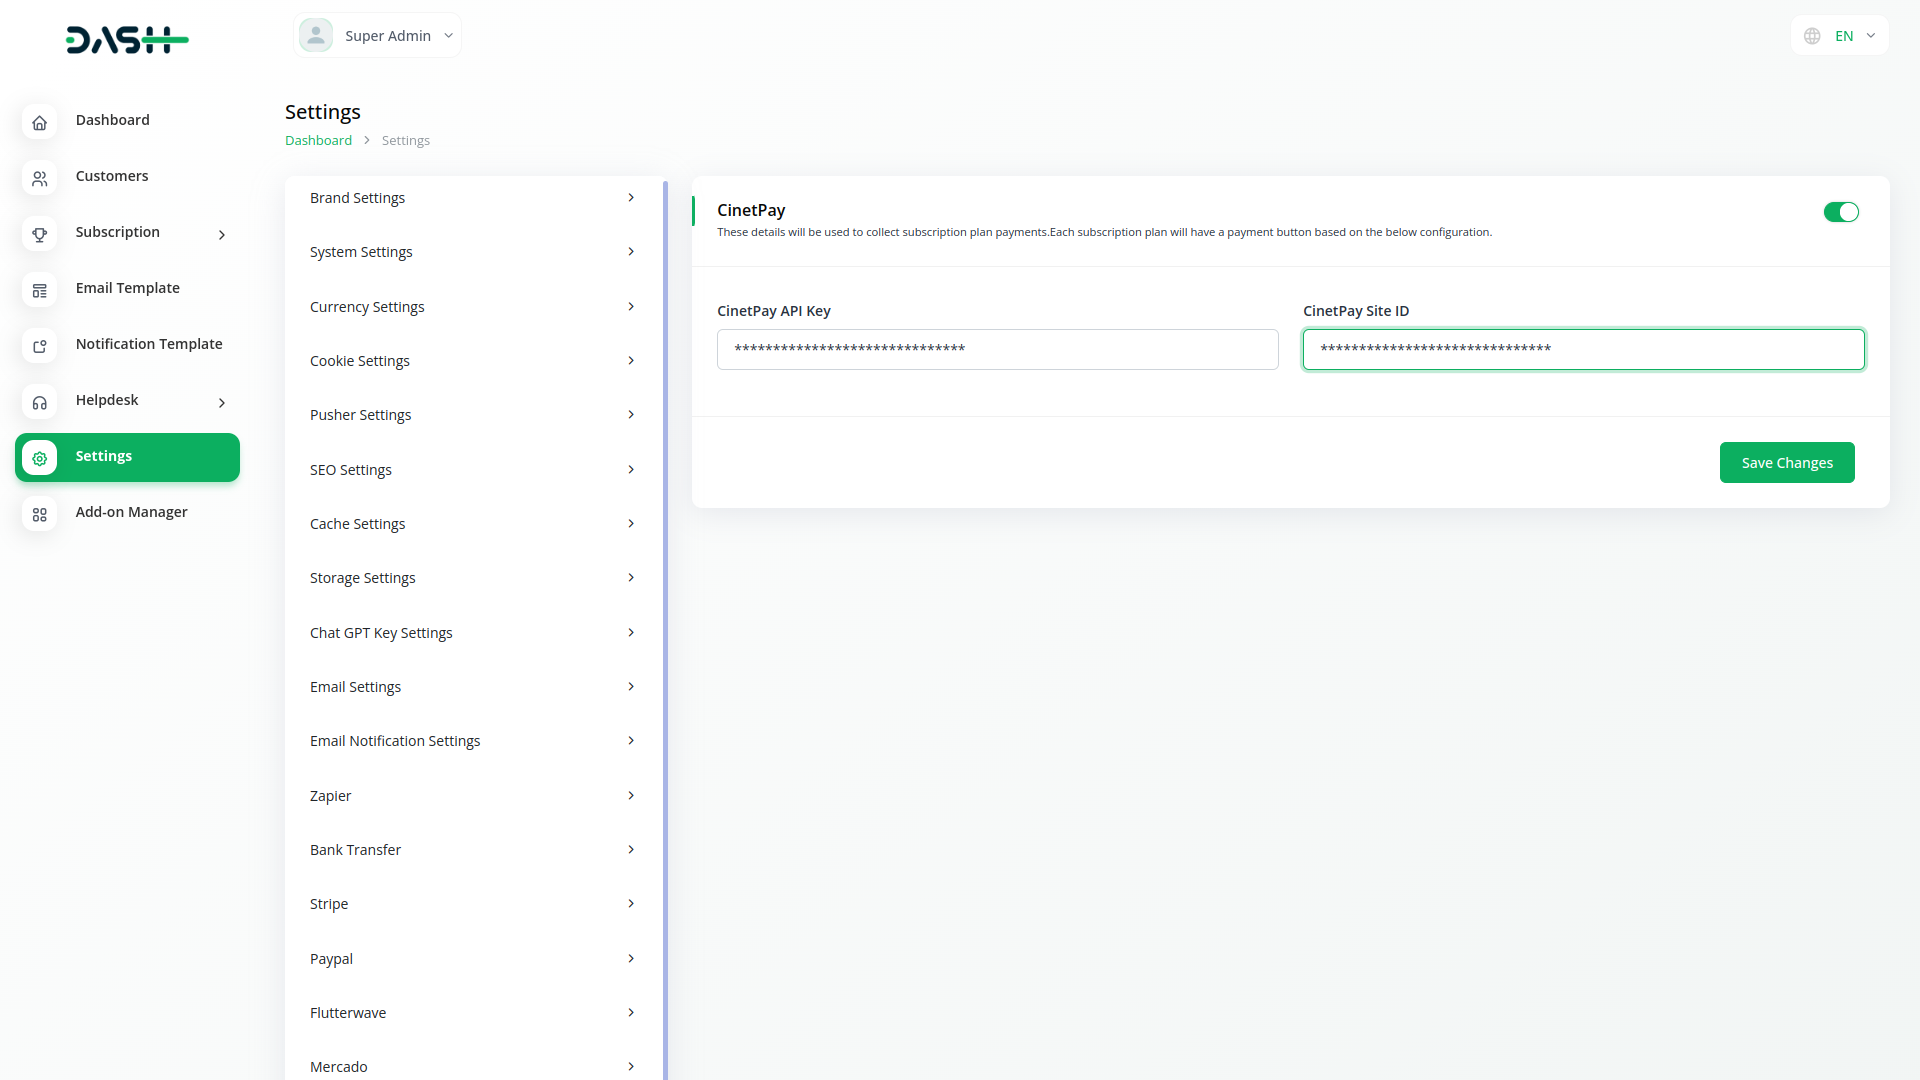Expand the Helpdesk submenu arrow
Screen dimensions: 1920x1080
(222, 403)
